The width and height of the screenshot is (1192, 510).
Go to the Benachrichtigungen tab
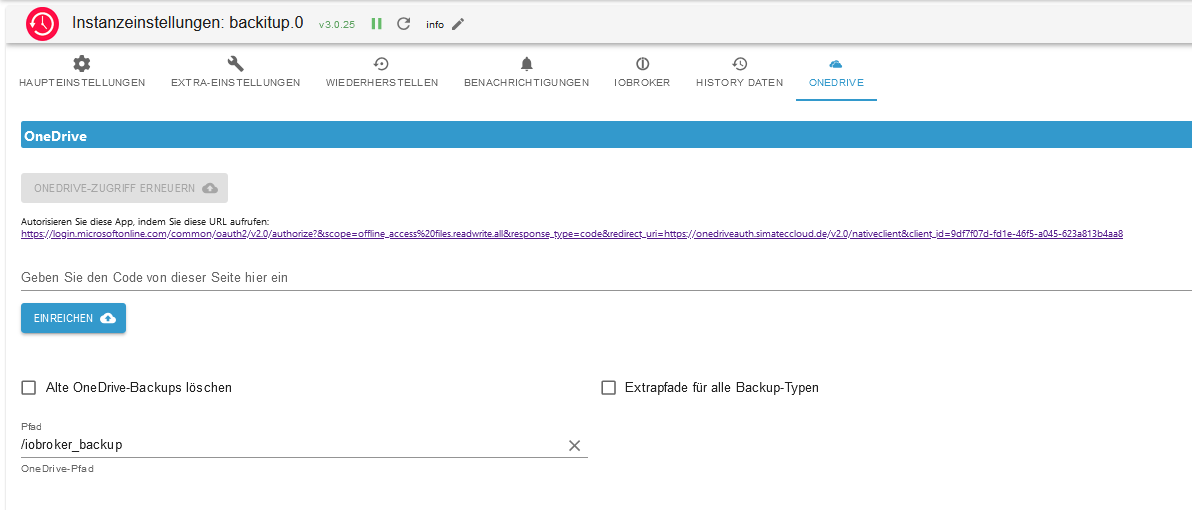[x=527, y=73]
